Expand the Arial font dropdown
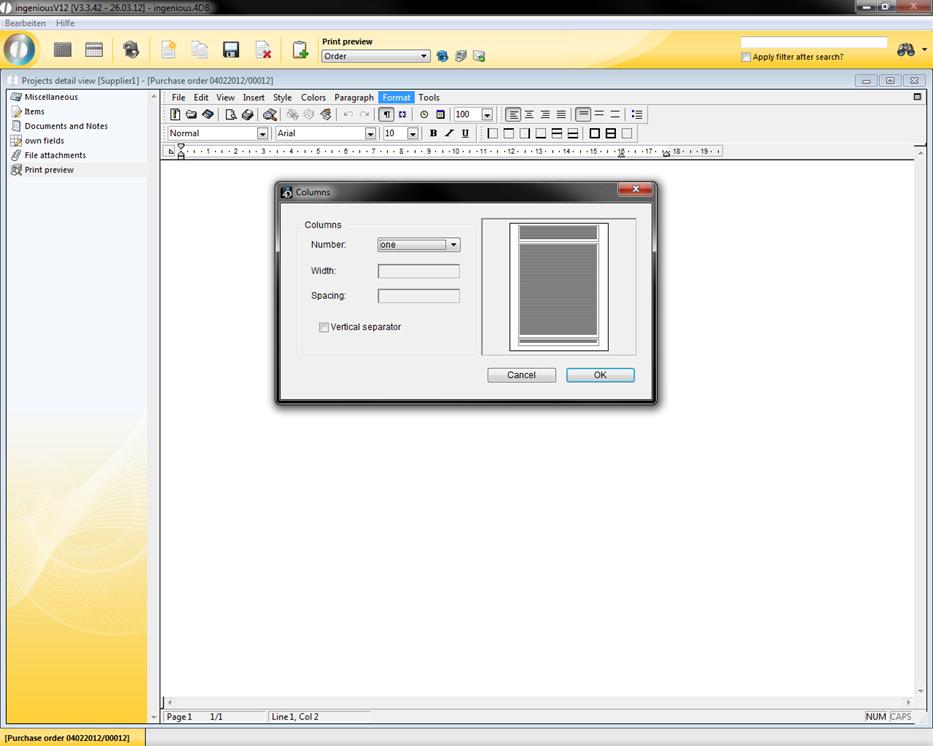933x746 pixels. tap(370, 134)
